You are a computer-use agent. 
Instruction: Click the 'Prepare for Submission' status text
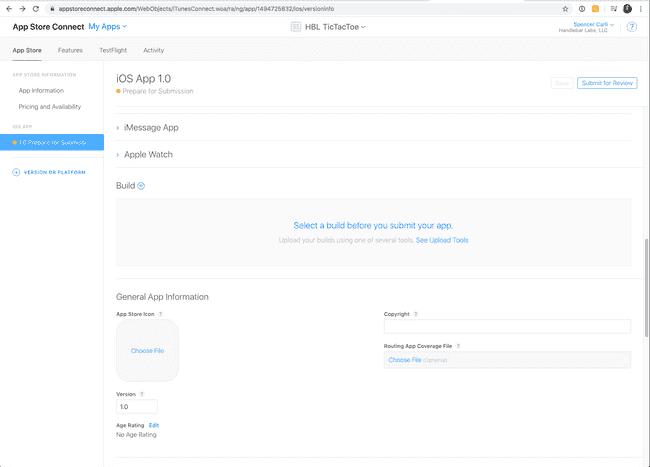[x=158, y=91]
